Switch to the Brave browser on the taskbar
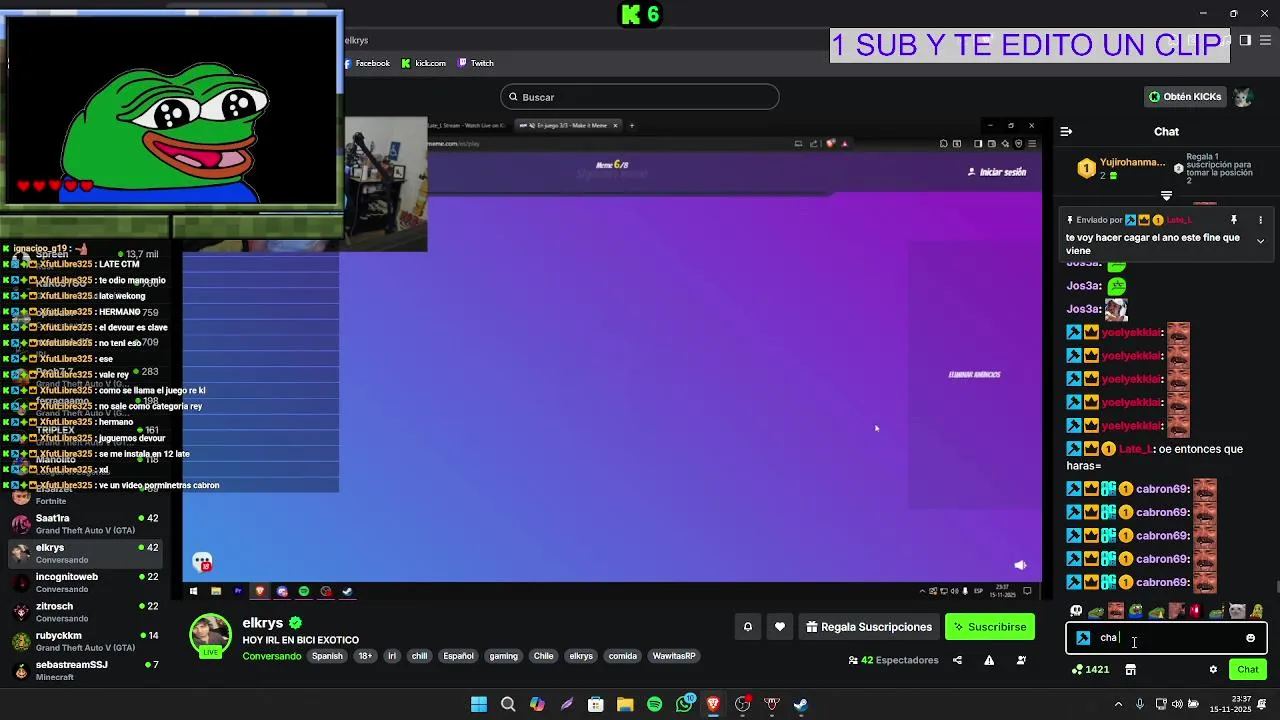 (x=713, y=704)
